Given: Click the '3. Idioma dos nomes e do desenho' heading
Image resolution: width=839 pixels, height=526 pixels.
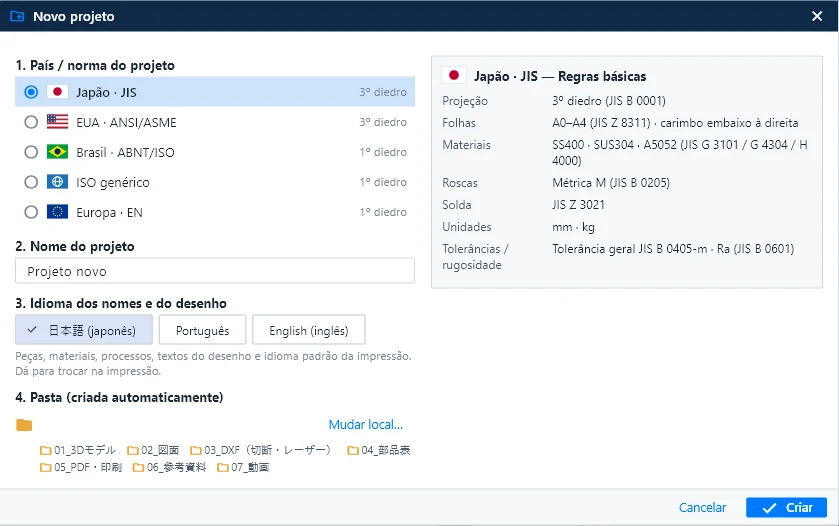Looking at the screenshot, I should click(121, 303).
